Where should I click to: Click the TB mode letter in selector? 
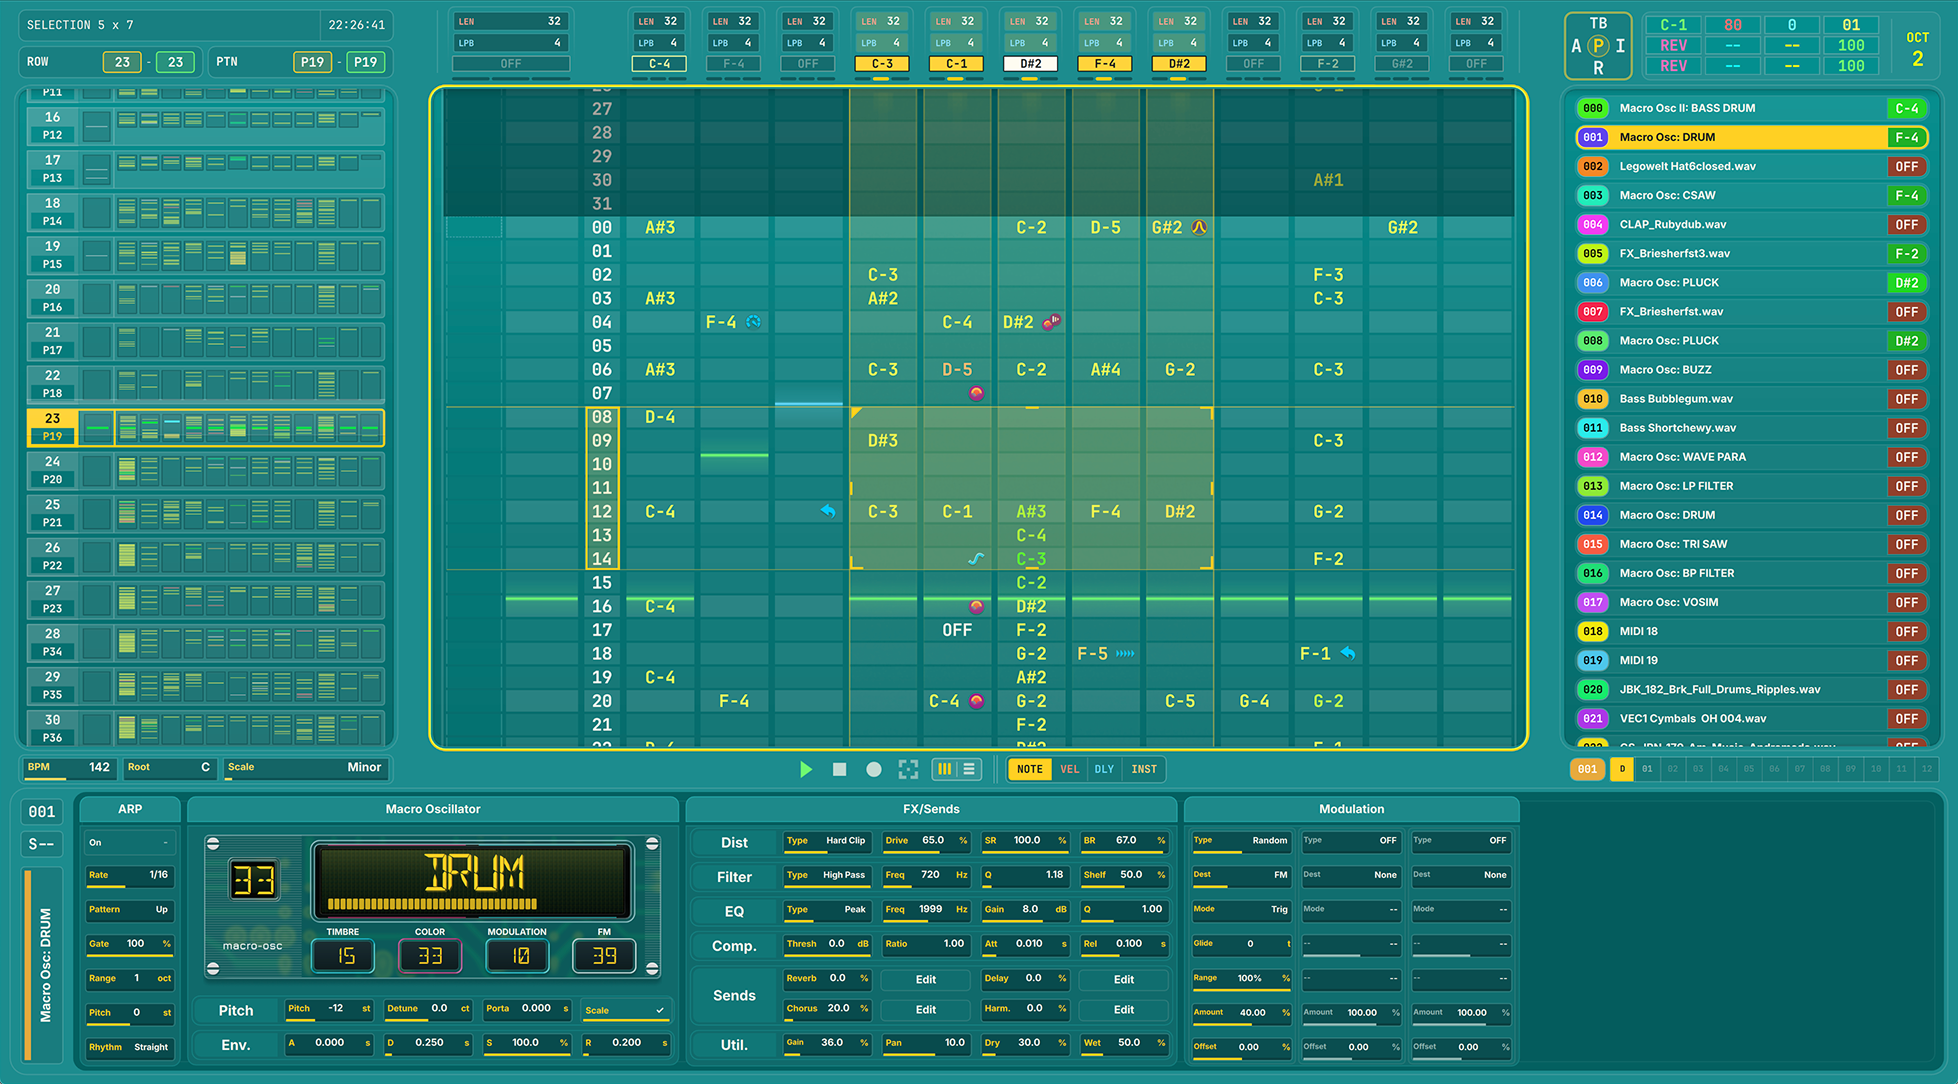click(x=1598, y=23)
